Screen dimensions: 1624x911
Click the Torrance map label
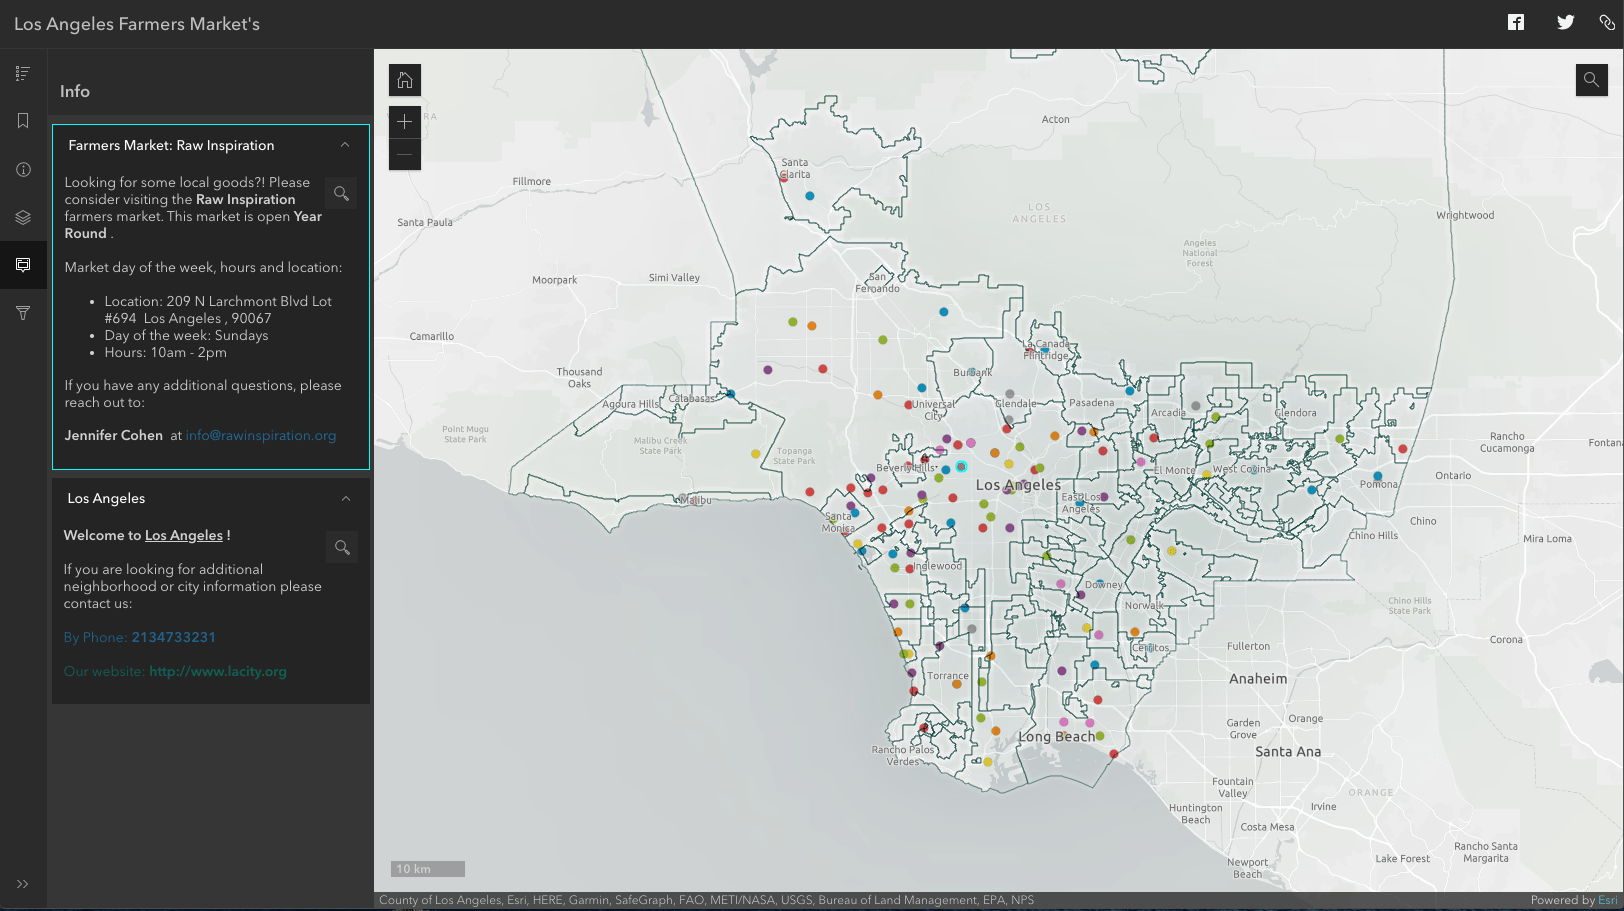point(948,676)
